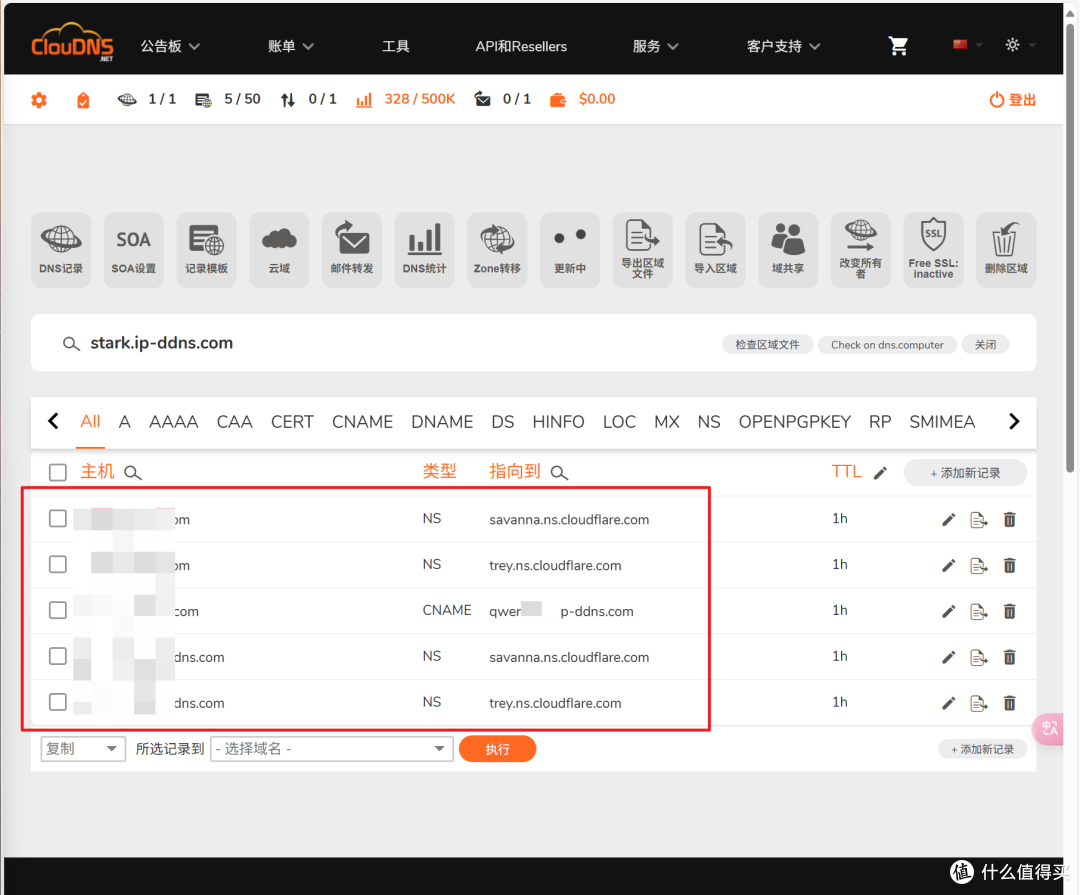
Task: Click the 关闭 button
Action: [x=986, y=344]
